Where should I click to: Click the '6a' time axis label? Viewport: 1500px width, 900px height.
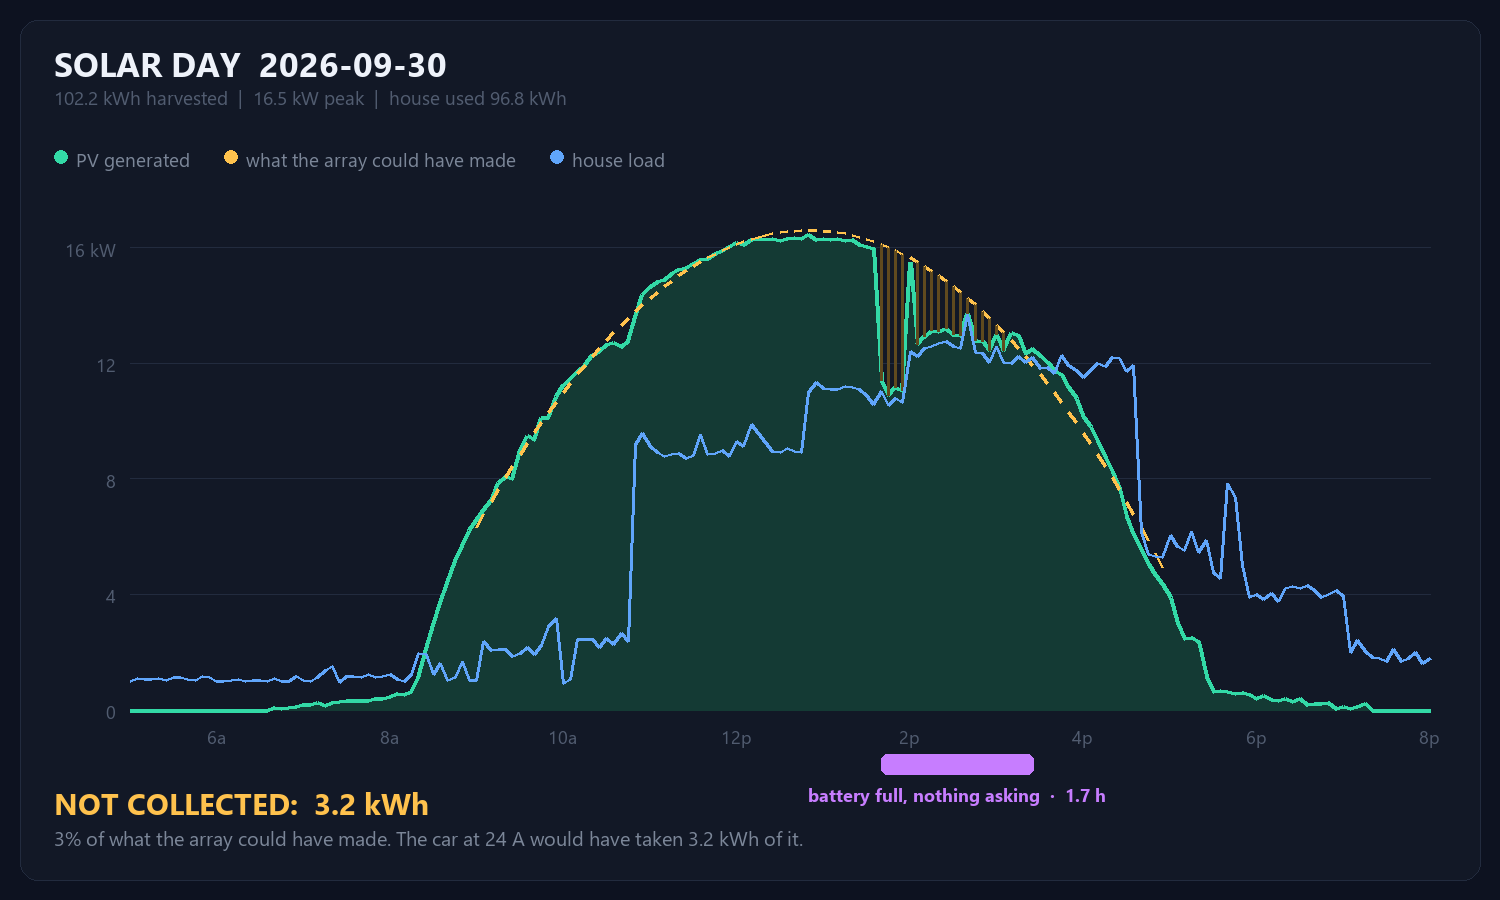pos(216,738)
